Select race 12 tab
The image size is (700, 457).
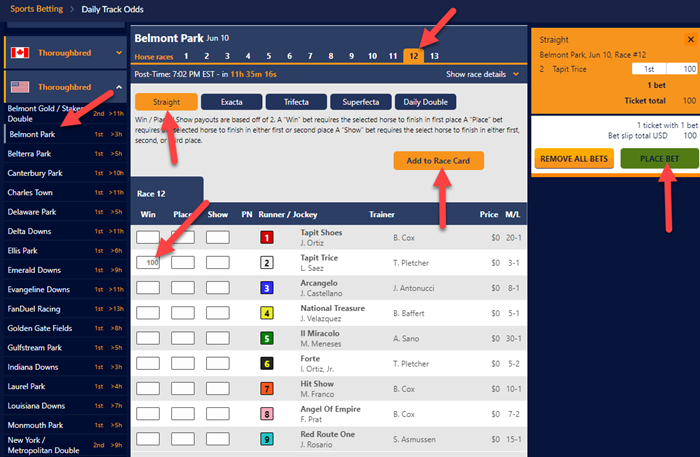click(414, 56)
